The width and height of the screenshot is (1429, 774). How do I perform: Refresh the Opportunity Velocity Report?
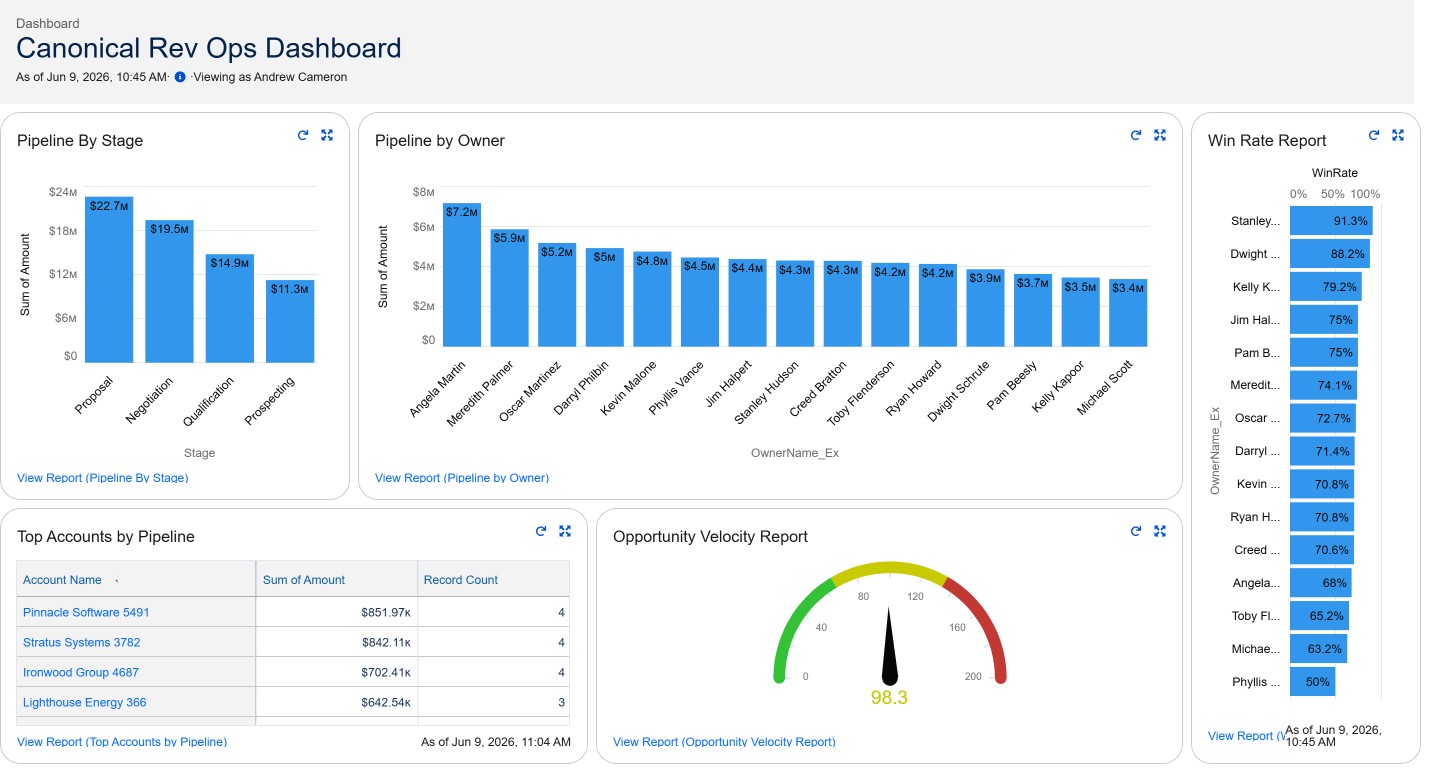coord(1136,531)
